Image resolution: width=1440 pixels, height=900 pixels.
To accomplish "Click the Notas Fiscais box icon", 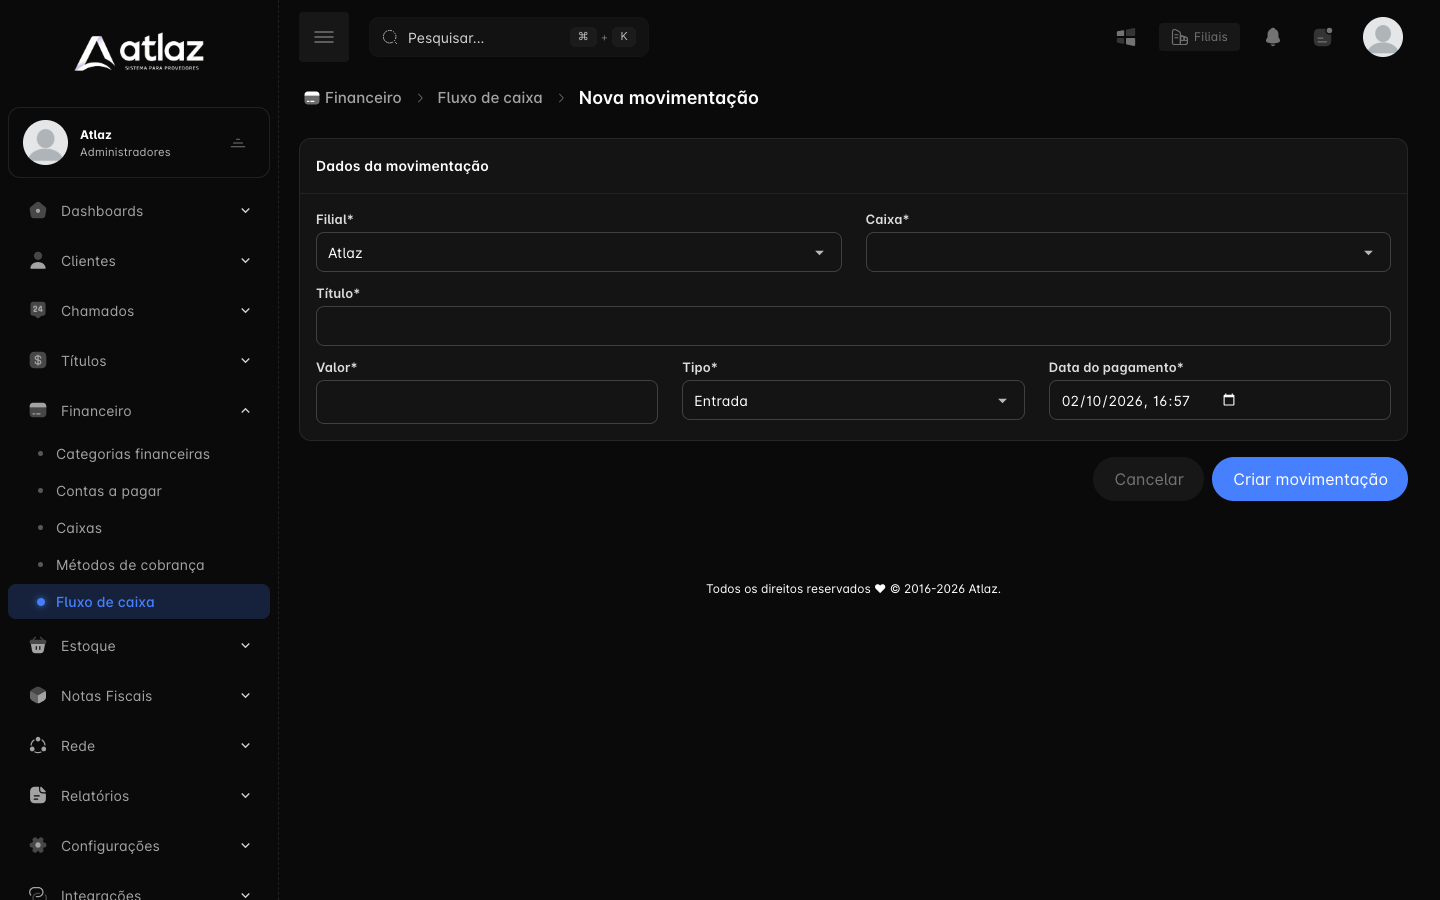I will [38, 696].
